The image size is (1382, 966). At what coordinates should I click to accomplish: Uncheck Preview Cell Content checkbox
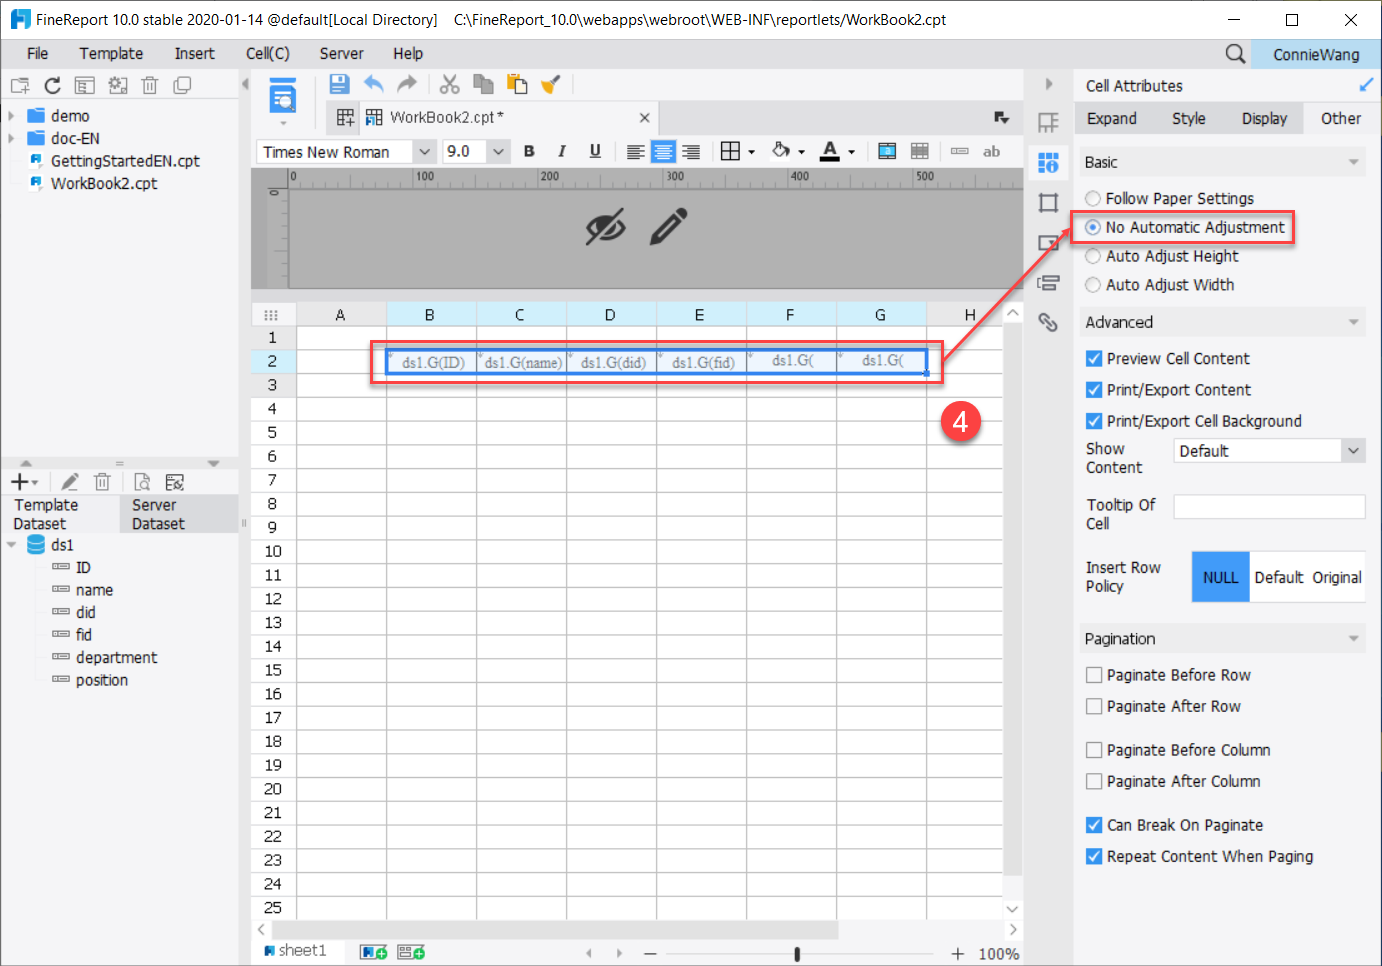point(1094,358)
